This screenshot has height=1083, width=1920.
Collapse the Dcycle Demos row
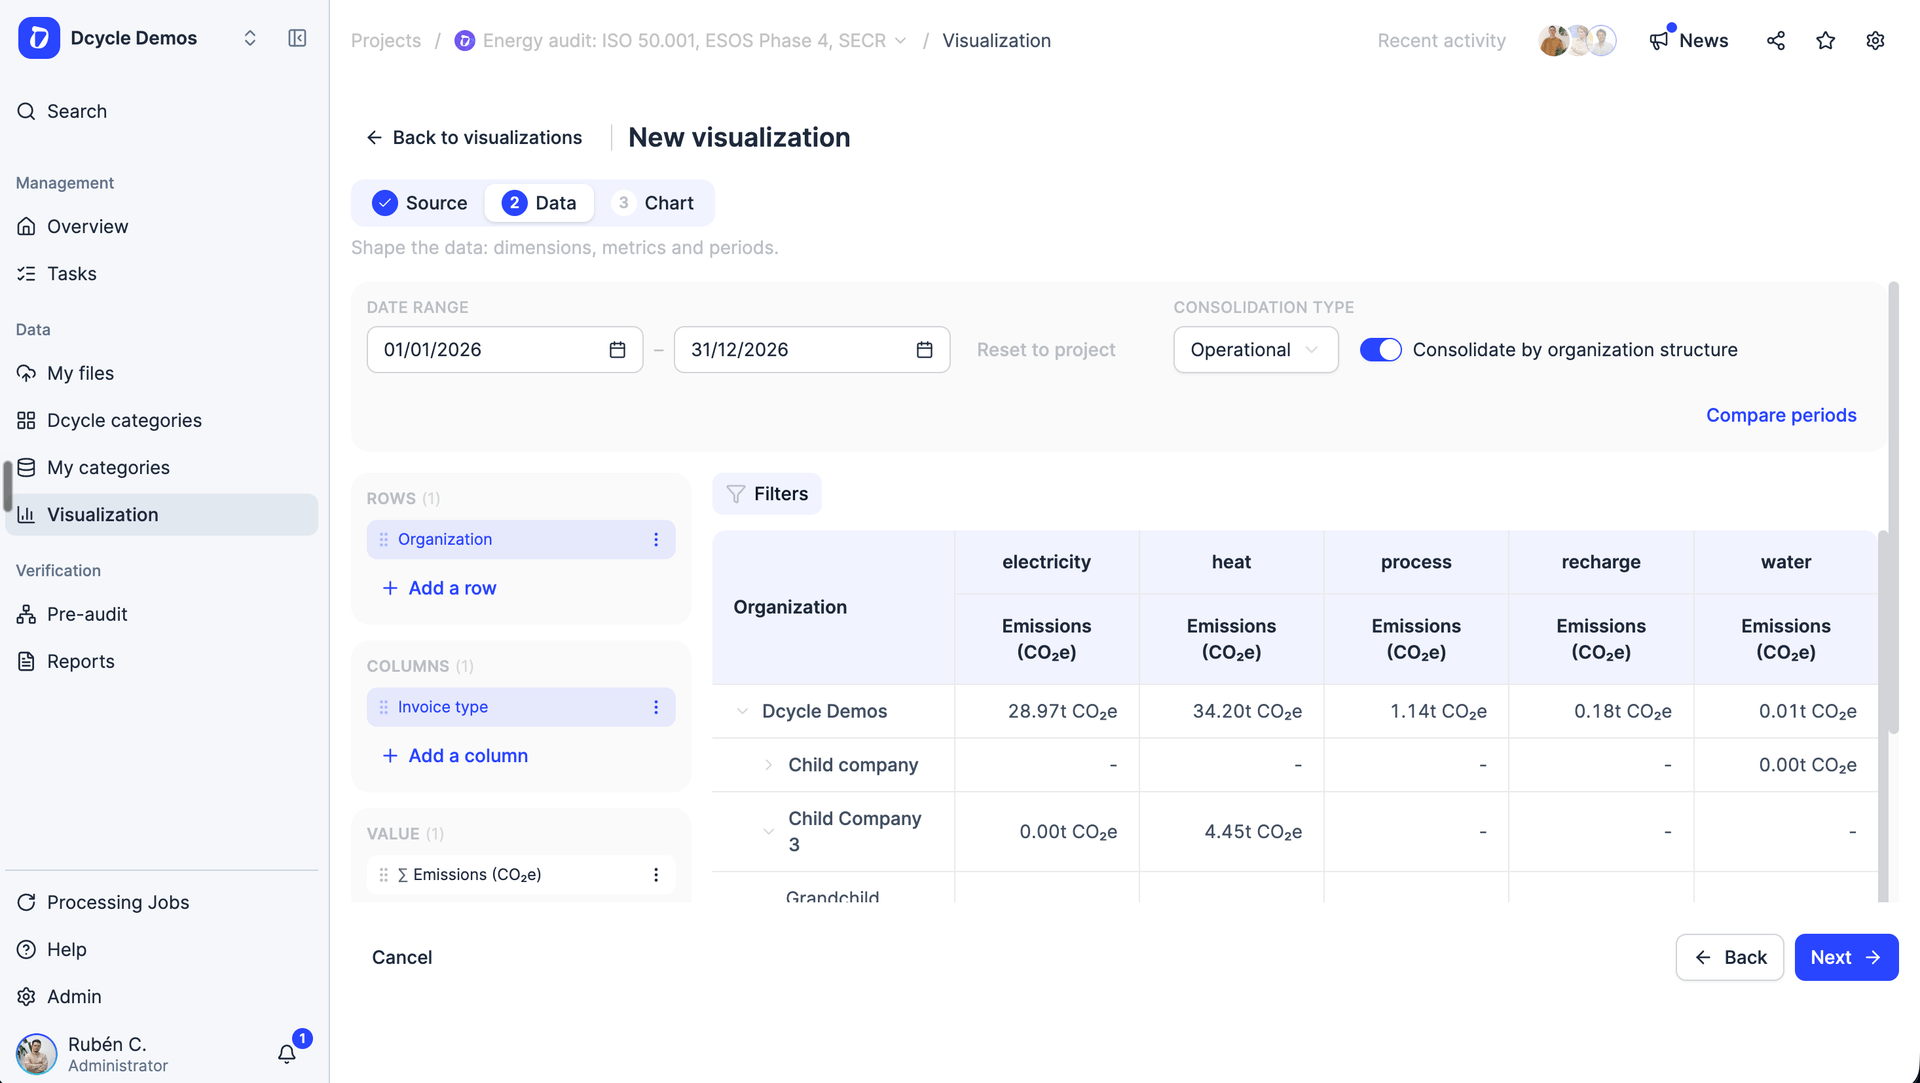pos(742,711)
